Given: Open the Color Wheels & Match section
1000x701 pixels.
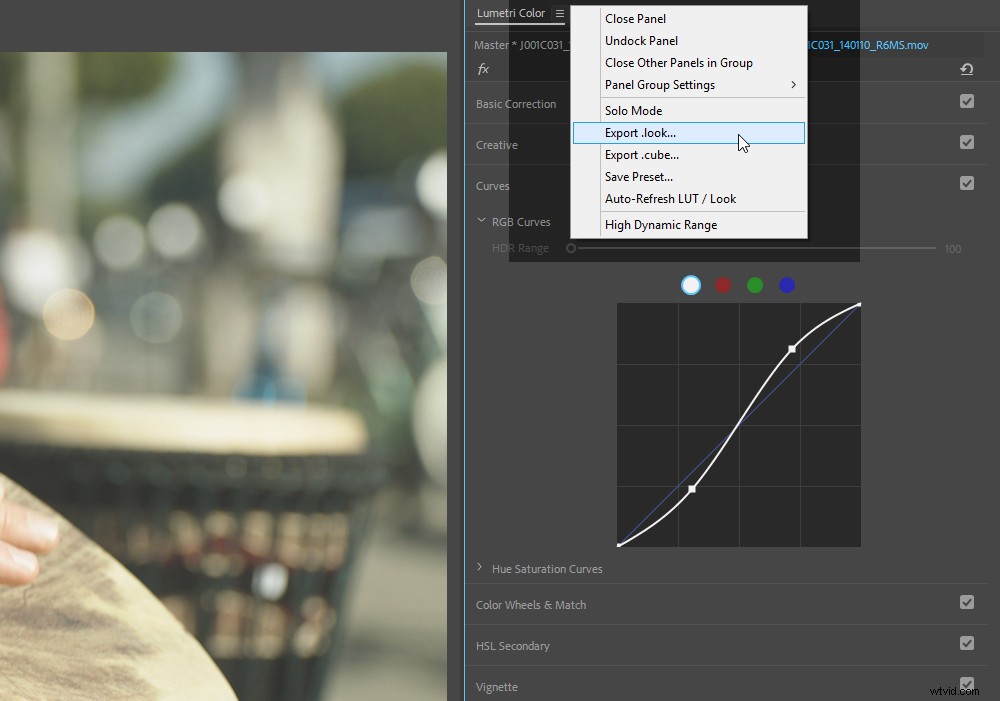Looking at the screenshot, I should click(x=531, y=603).
